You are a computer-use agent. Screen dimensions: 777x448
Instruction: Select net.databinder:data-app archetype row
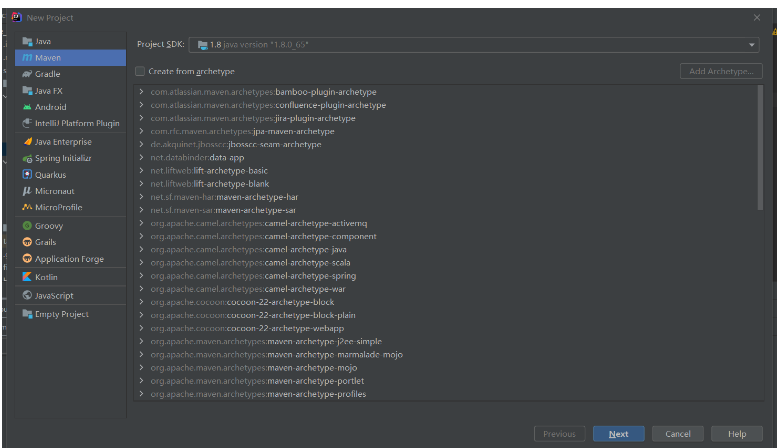coord(445,158)
